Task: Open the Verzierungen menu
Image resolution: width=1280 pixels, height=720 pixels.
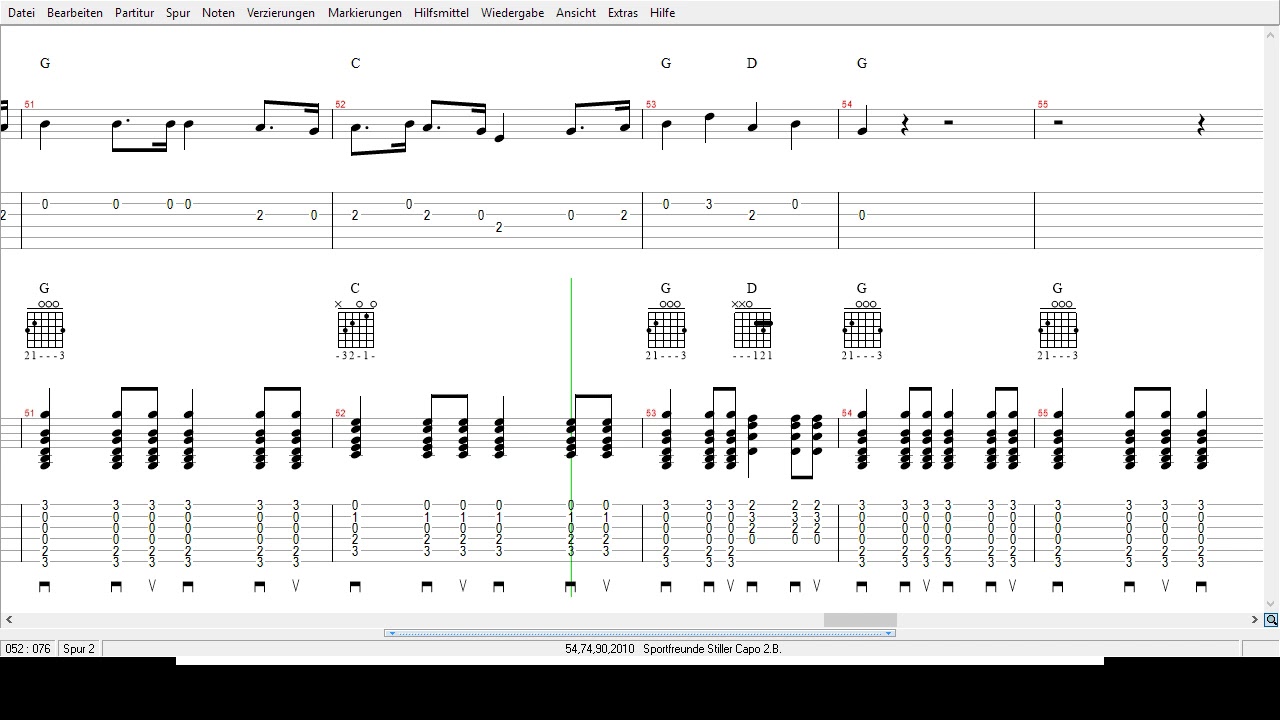Action: (x=281, y=13)
